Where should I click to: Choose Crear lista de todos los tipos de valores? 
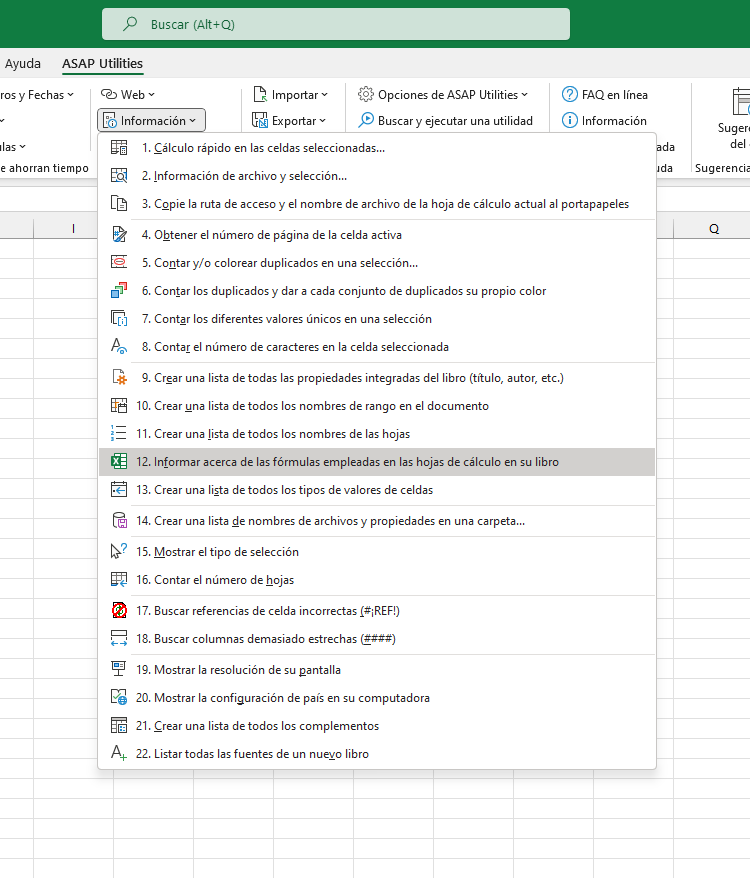(x=377, y=490)
